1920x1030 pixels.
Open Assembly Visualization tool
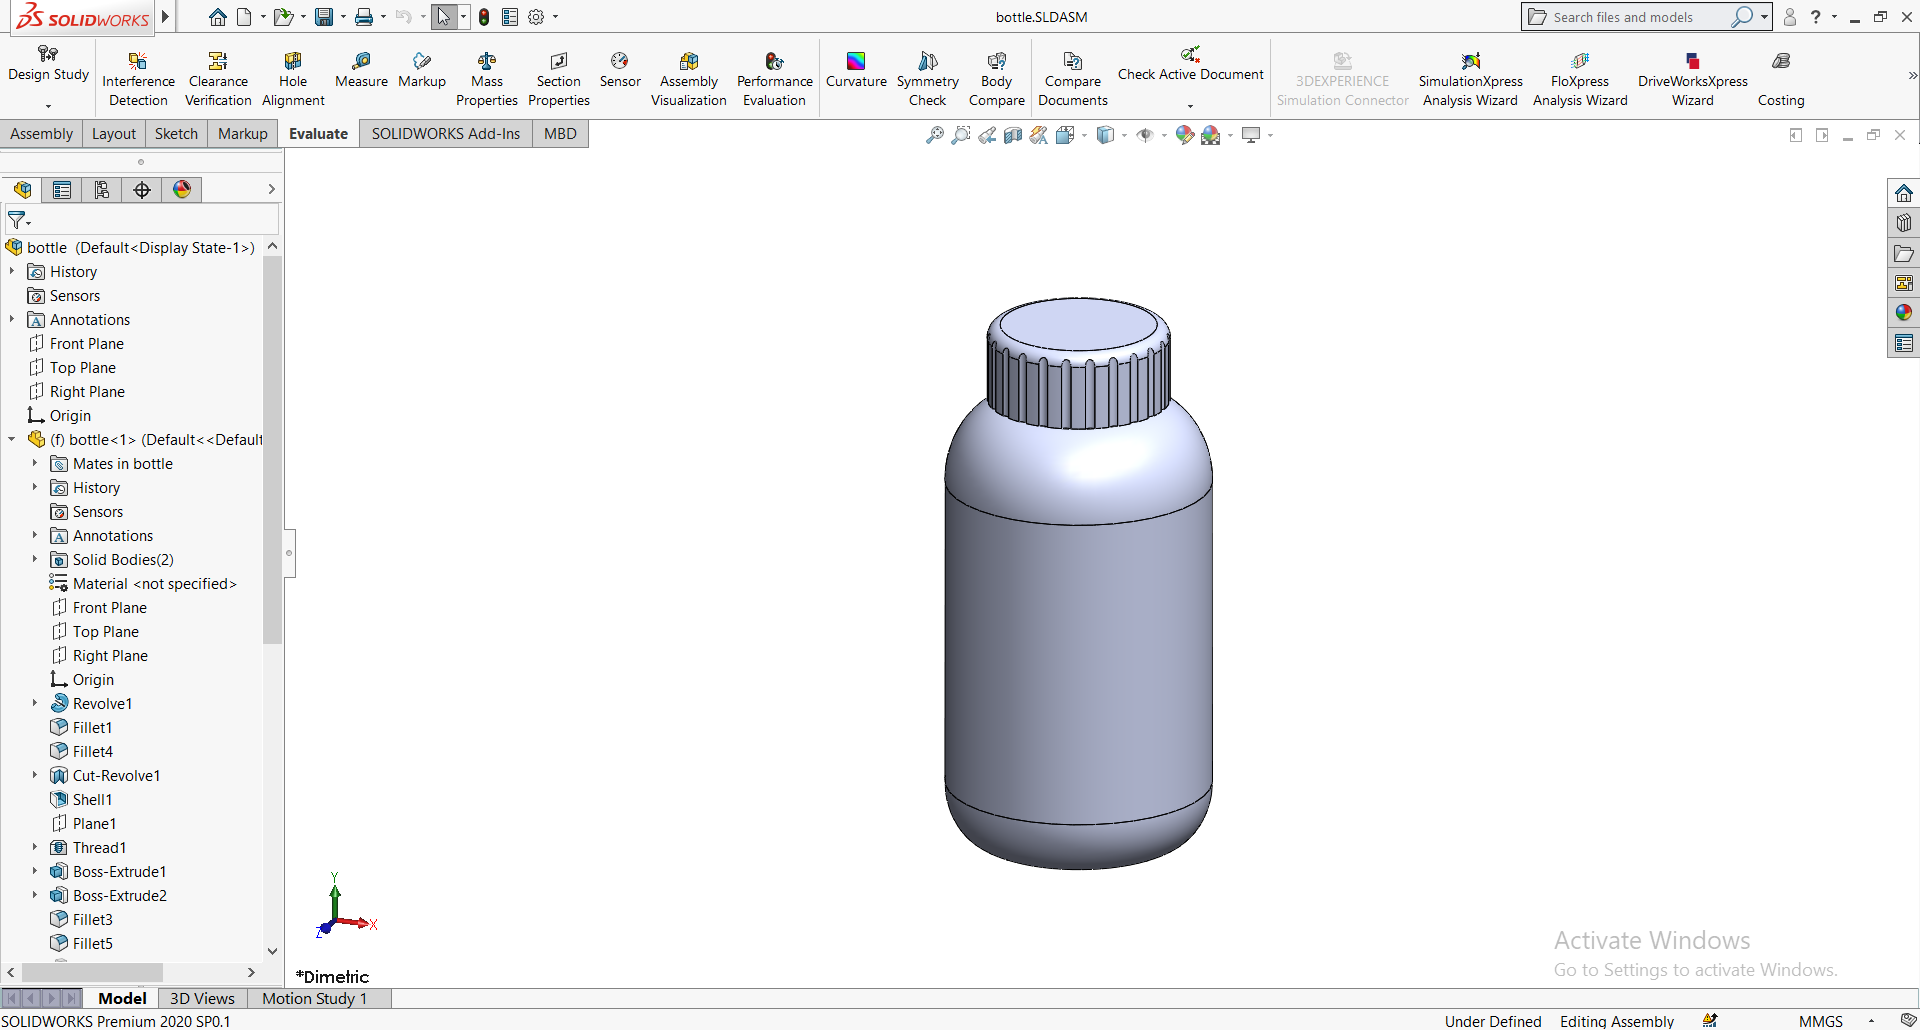point(688,79)
